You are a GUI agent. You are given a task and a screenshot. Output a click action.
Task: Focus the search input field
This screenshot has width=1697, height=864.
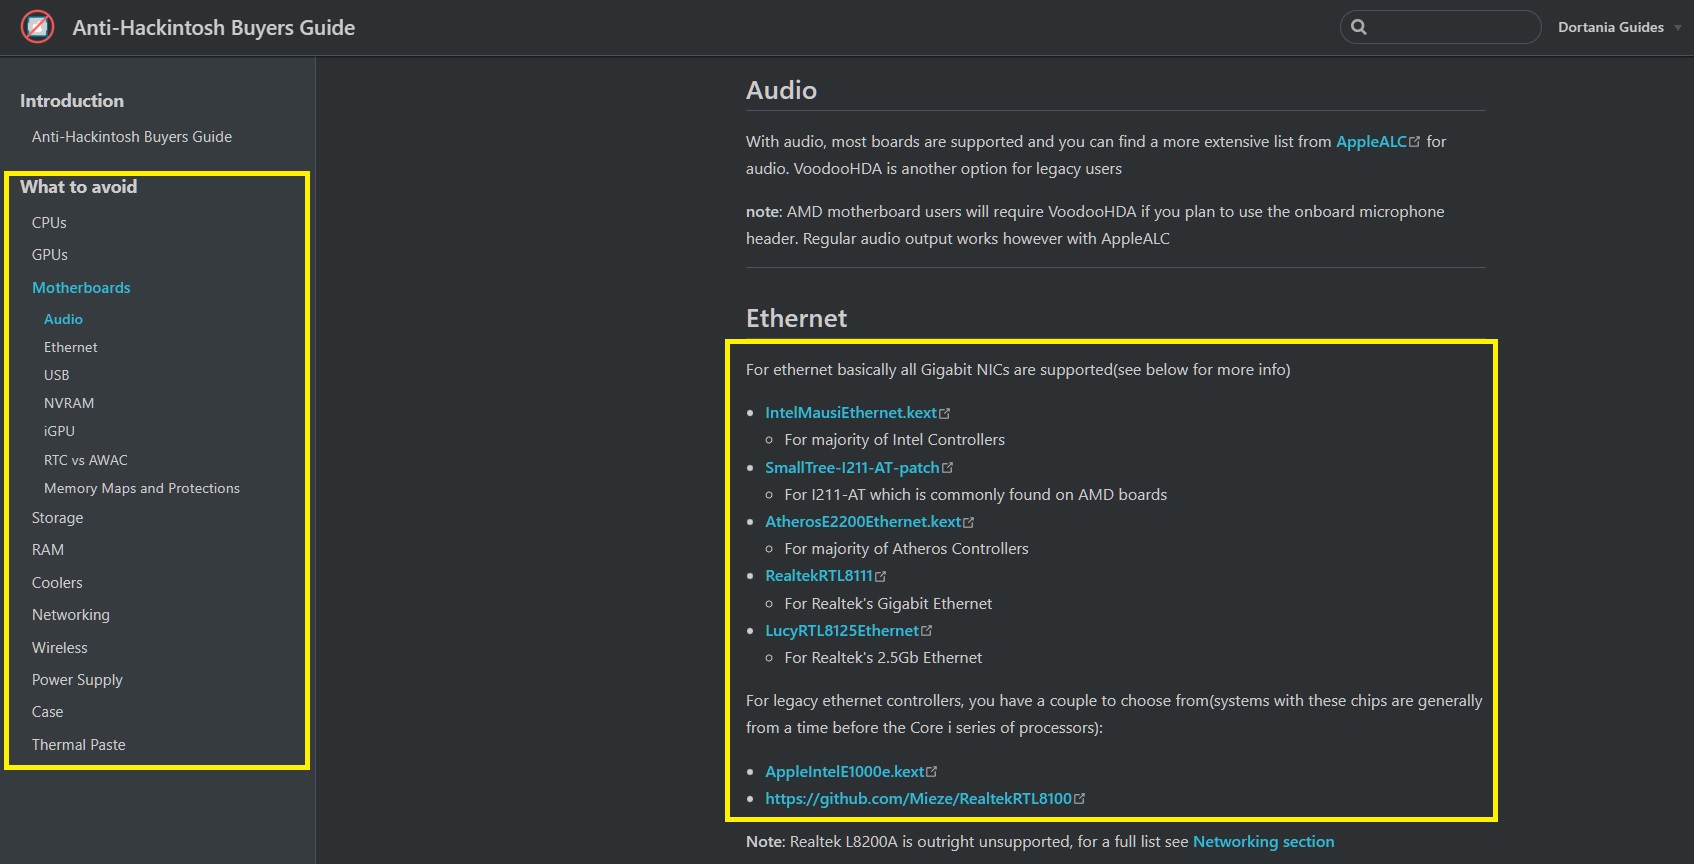[x=1440, y=27]
